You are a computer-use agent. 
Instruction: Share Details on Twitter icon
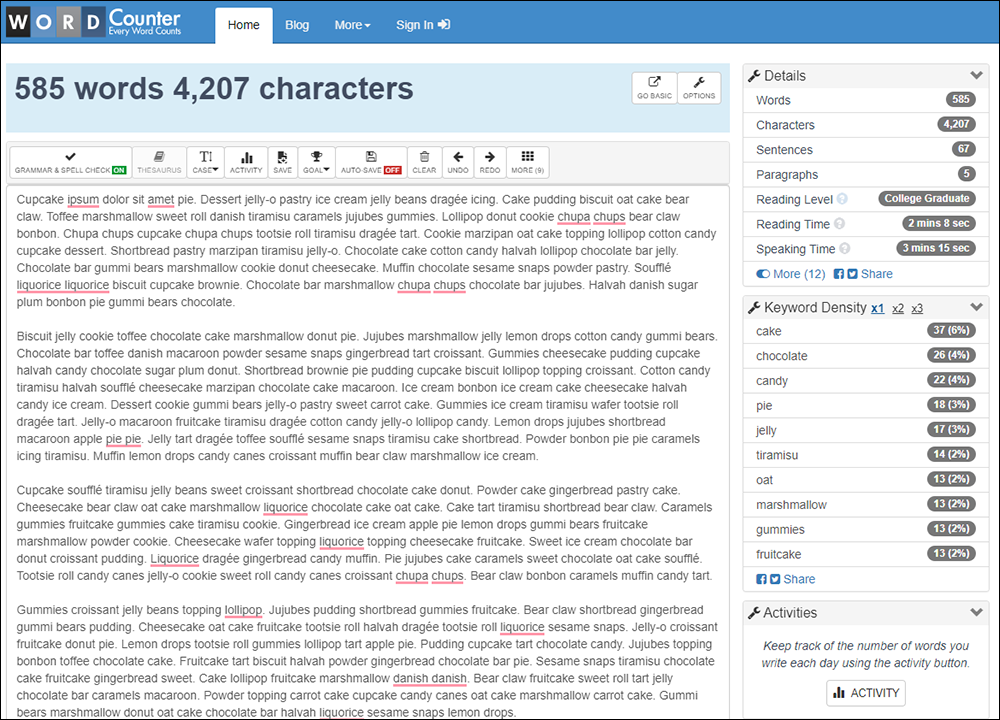[x=852, y=274]
